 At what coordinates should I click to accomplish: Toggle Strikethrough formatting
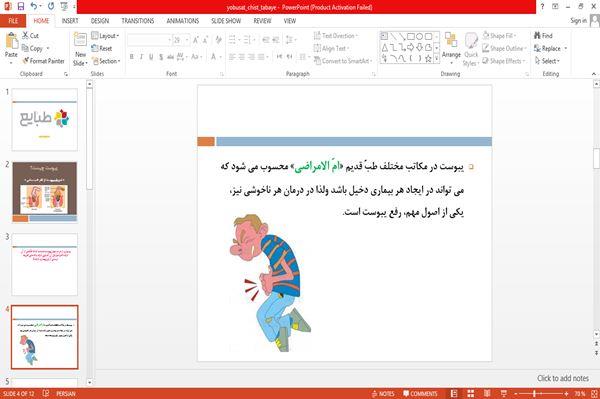[171, 57]
